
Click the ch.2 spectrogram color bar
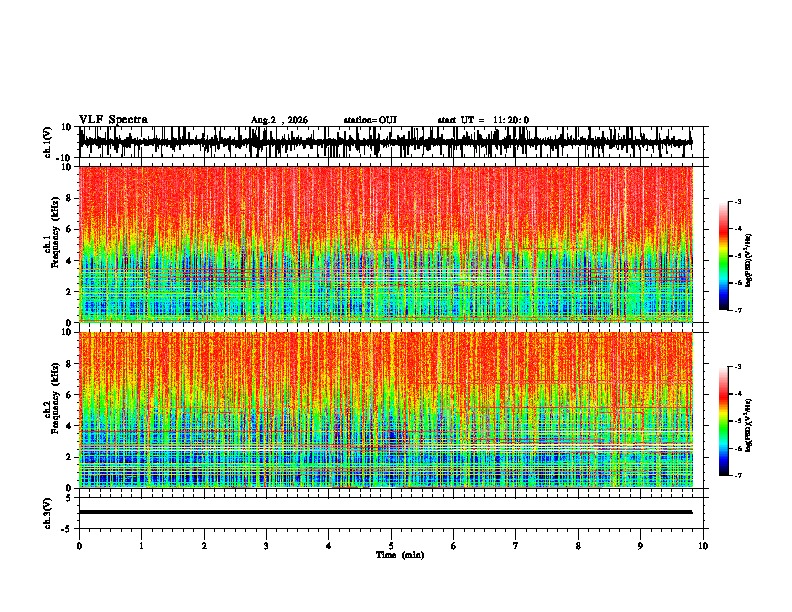(x=723, y=421)
